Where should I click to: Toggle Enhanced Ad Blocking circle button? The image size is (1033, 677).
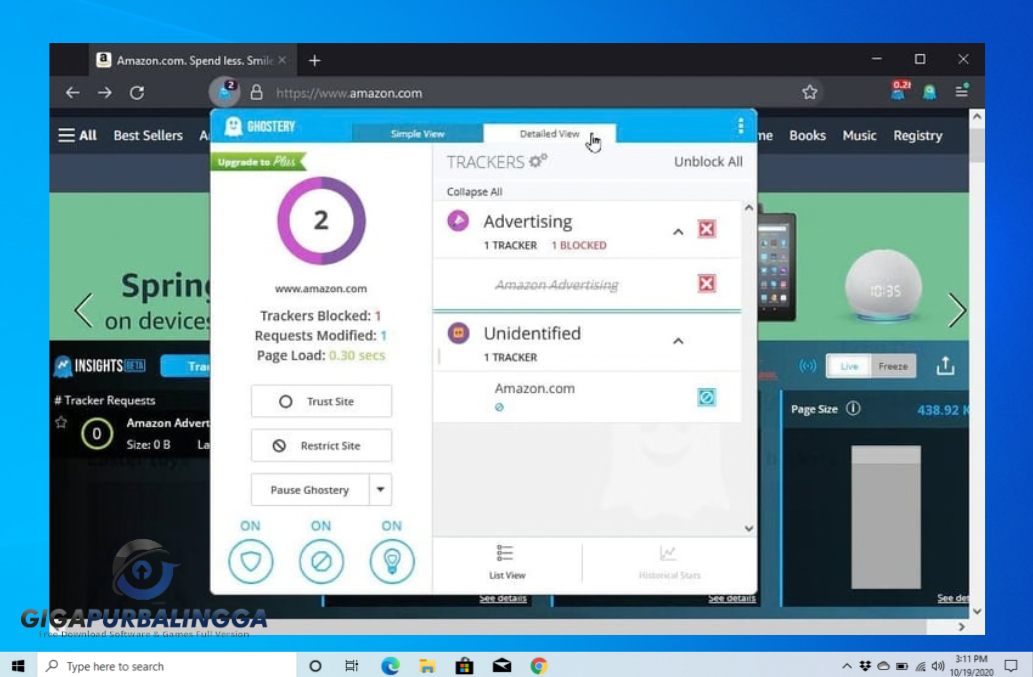[321, 561]
